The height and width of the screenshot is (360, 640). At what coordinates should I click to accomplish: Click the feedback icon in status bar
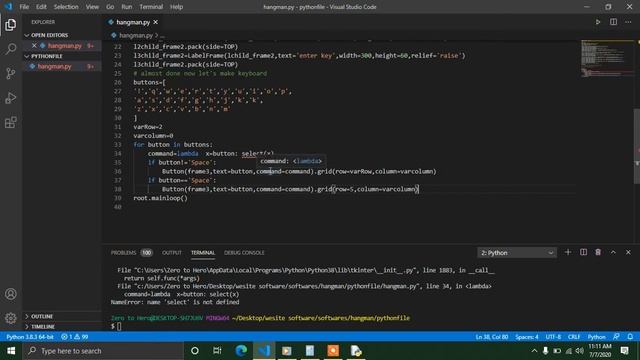616,337
